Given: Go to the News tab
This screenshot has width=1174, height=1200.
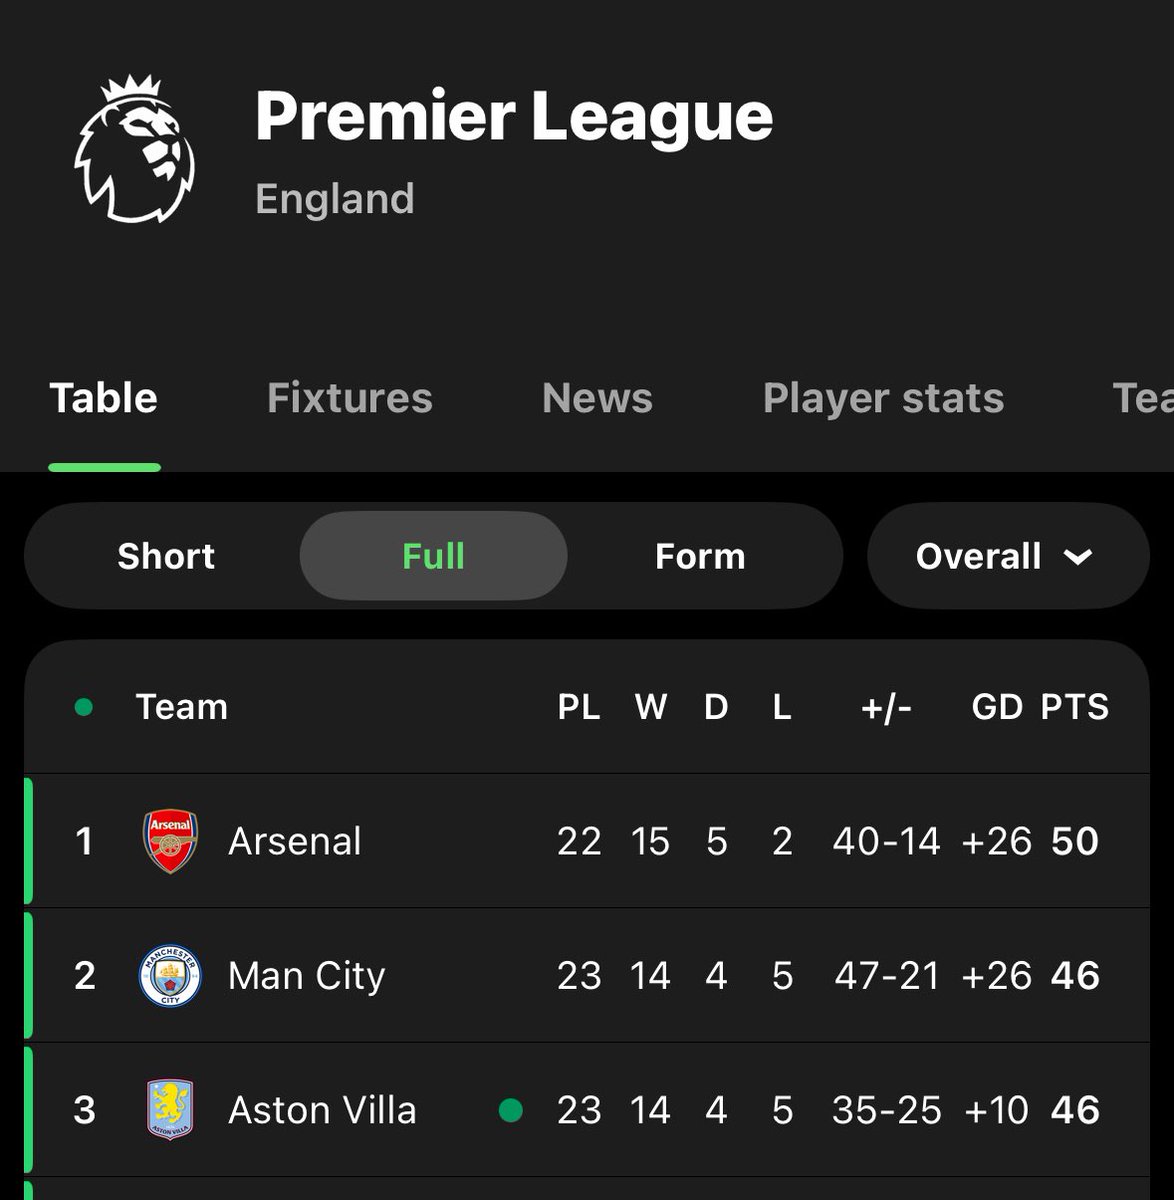Looking at the screenshot, I should coord(597,398).
